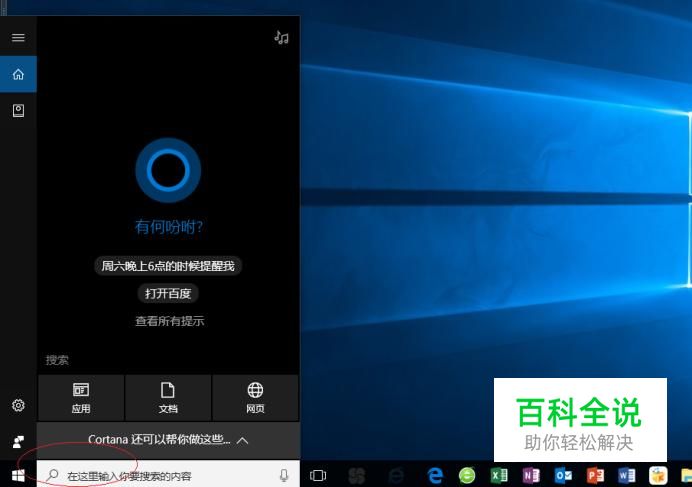Open Word from the taskbar
This screenshot has width=692, height=487.
(626, 475)
